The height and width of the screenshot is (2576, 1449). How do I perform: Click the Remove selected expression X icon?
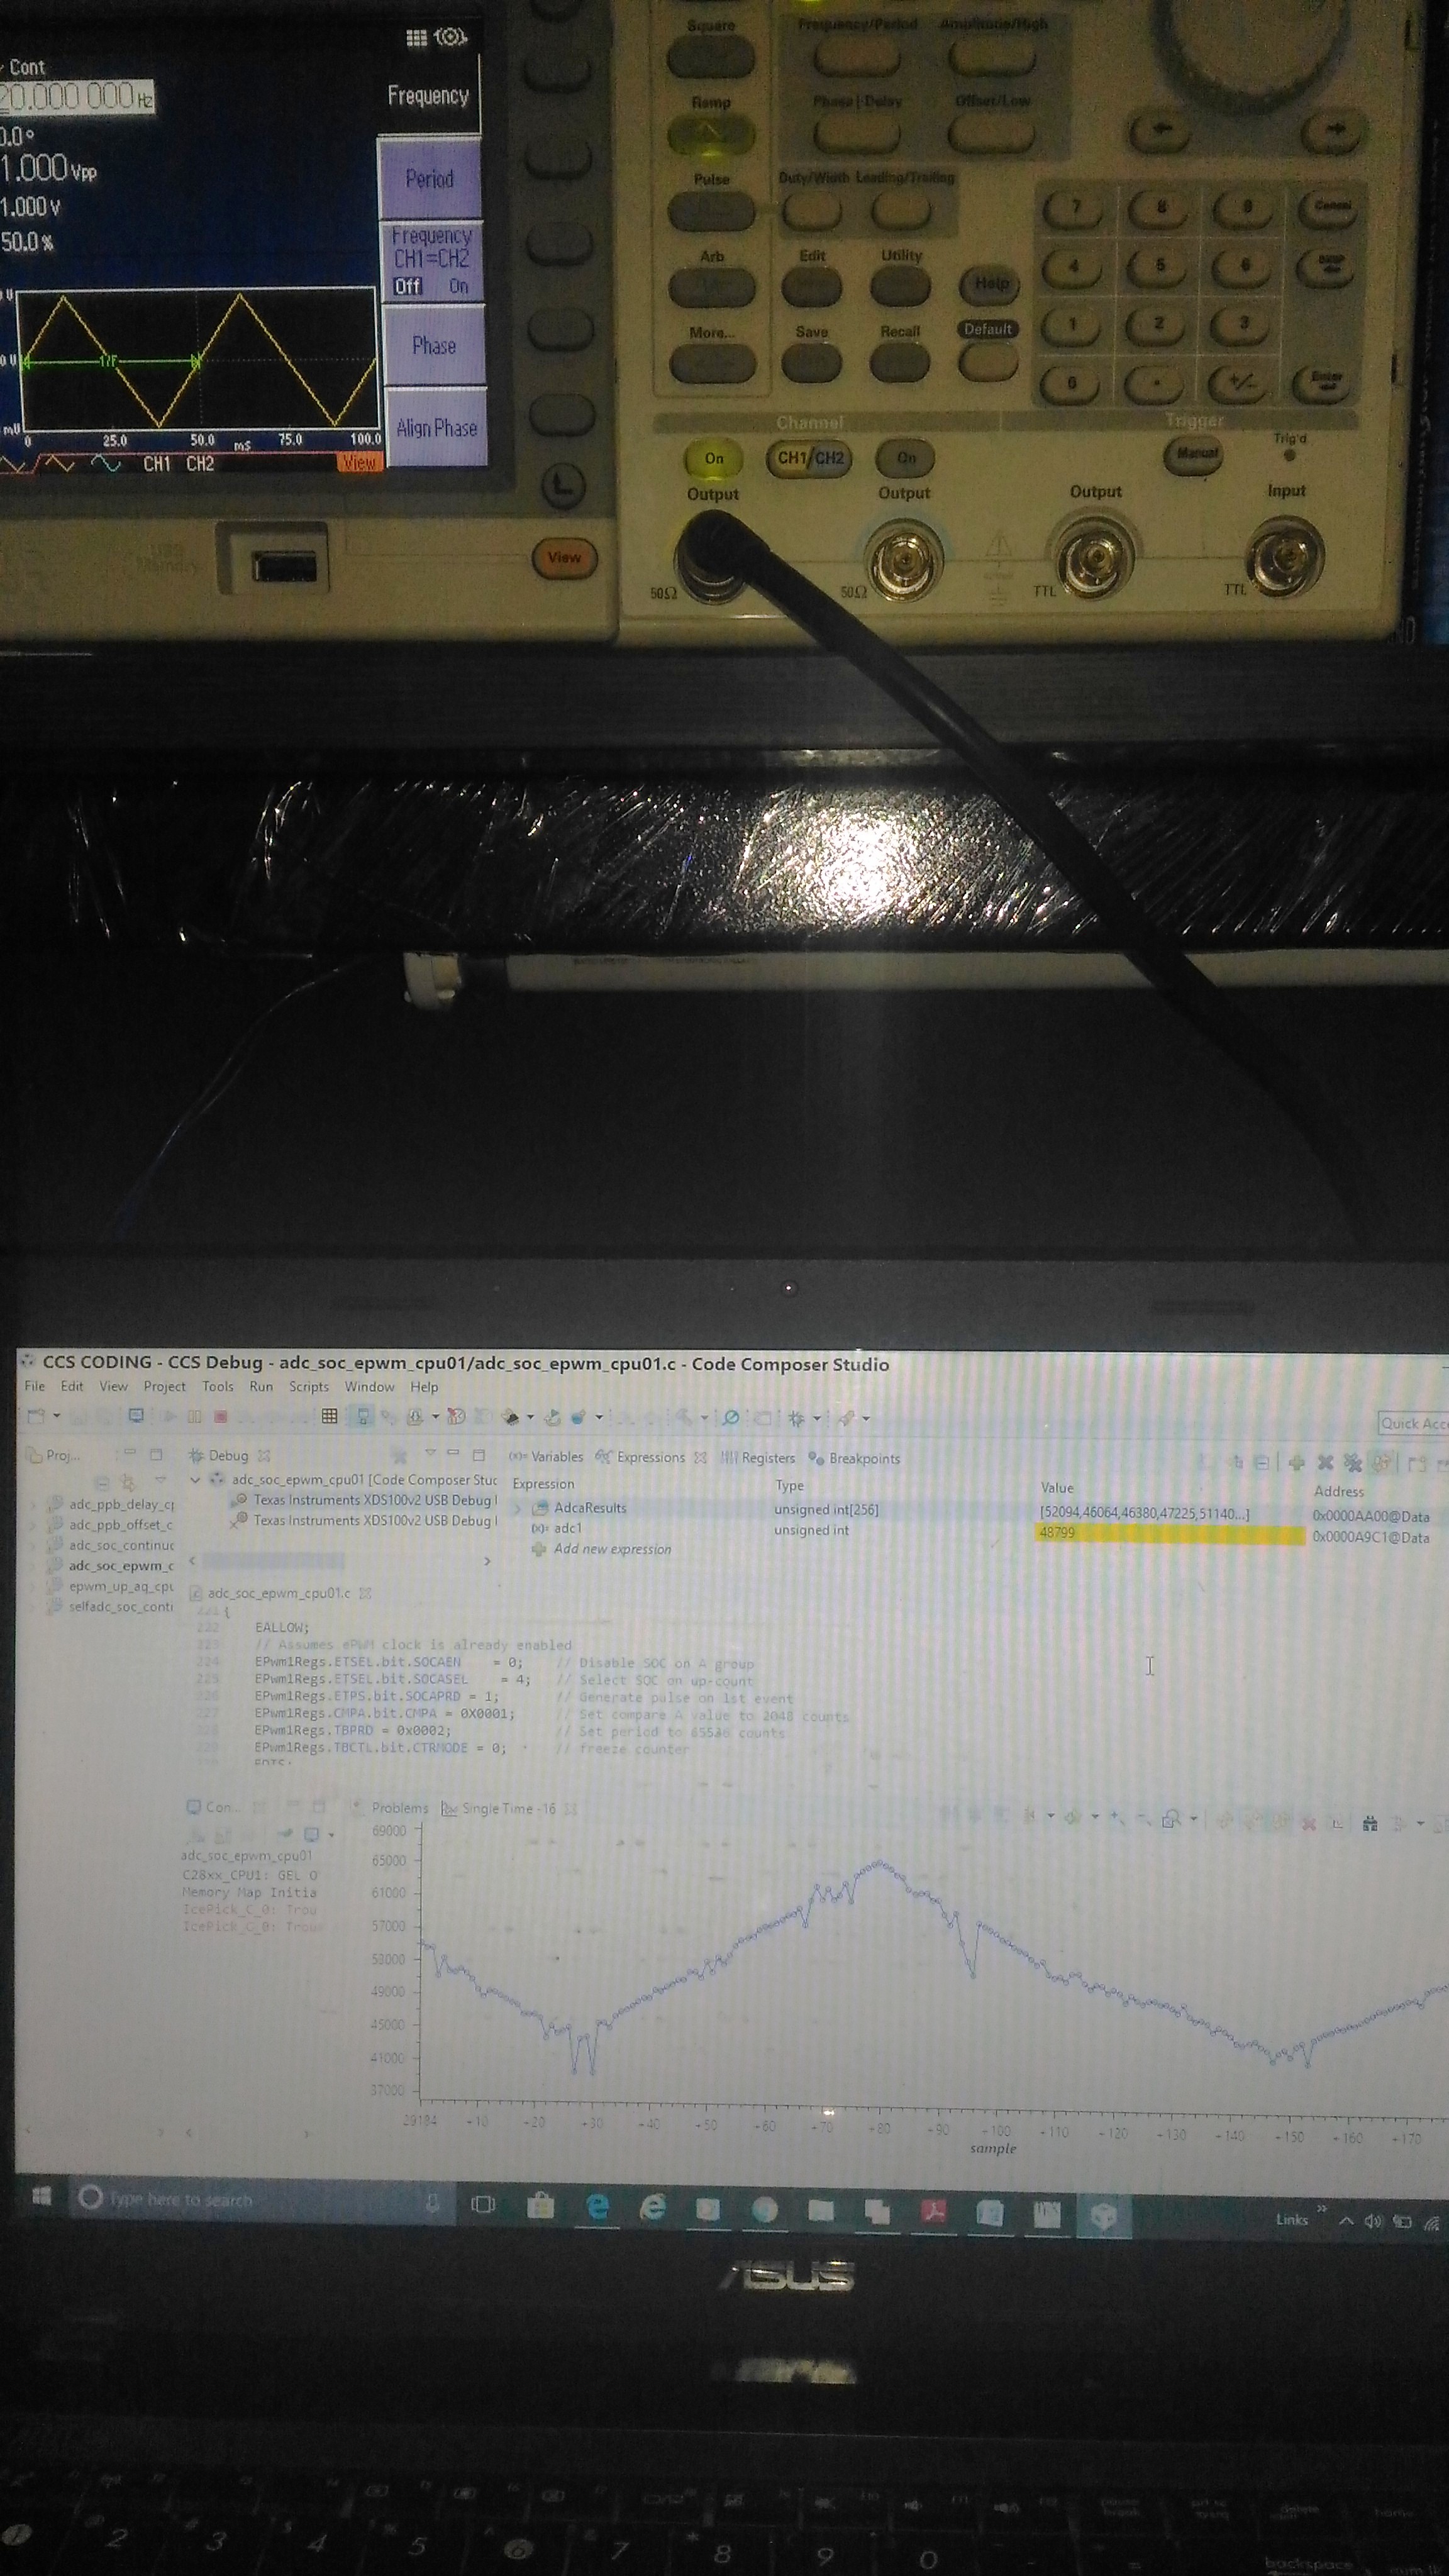1325,1462
